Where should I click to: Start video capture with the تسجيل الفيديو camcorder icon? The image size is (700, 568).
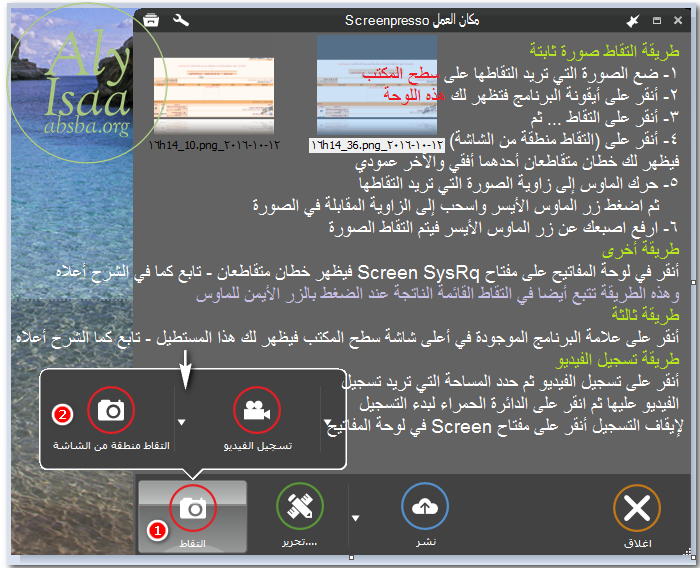pos(257,410)
